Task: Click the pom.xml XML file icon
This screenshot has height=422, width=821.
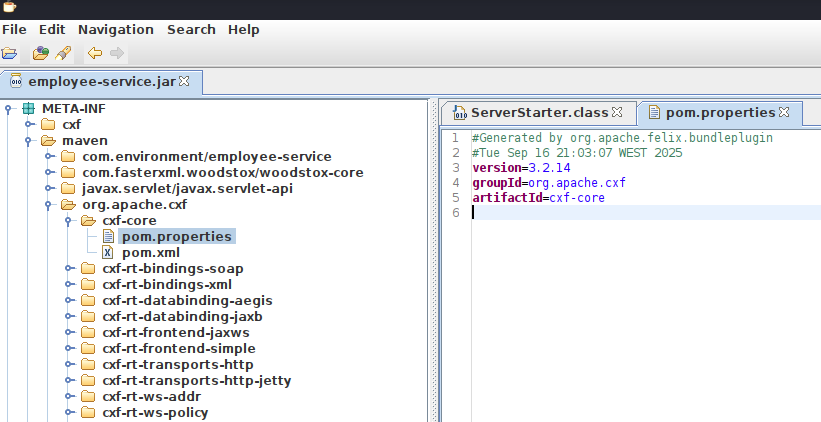Action: tap(108, 252)
